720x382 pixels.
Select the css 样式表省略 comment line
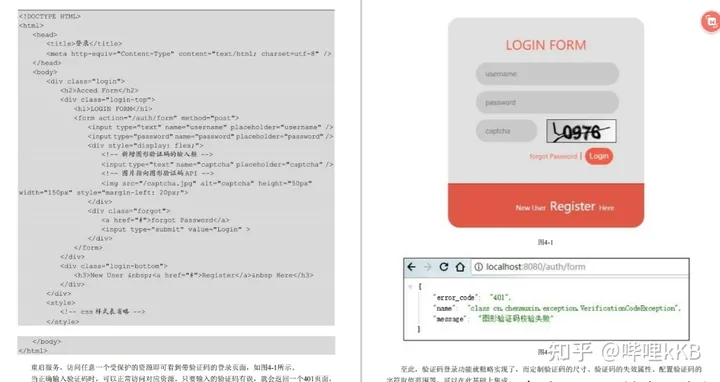tap(102, 312)
